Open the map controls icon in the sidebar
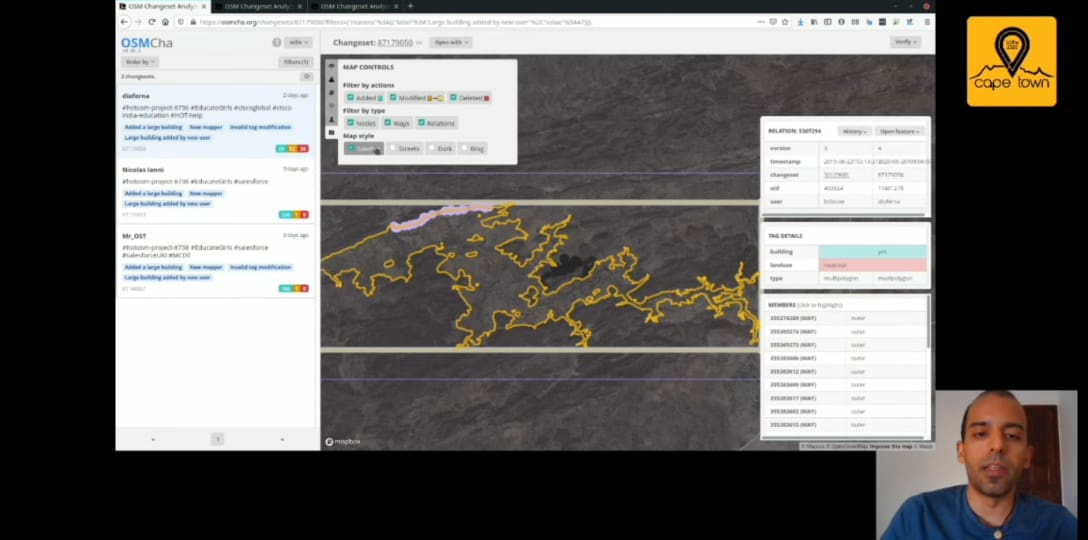The image size is (1088, 540). coord(331,132)
